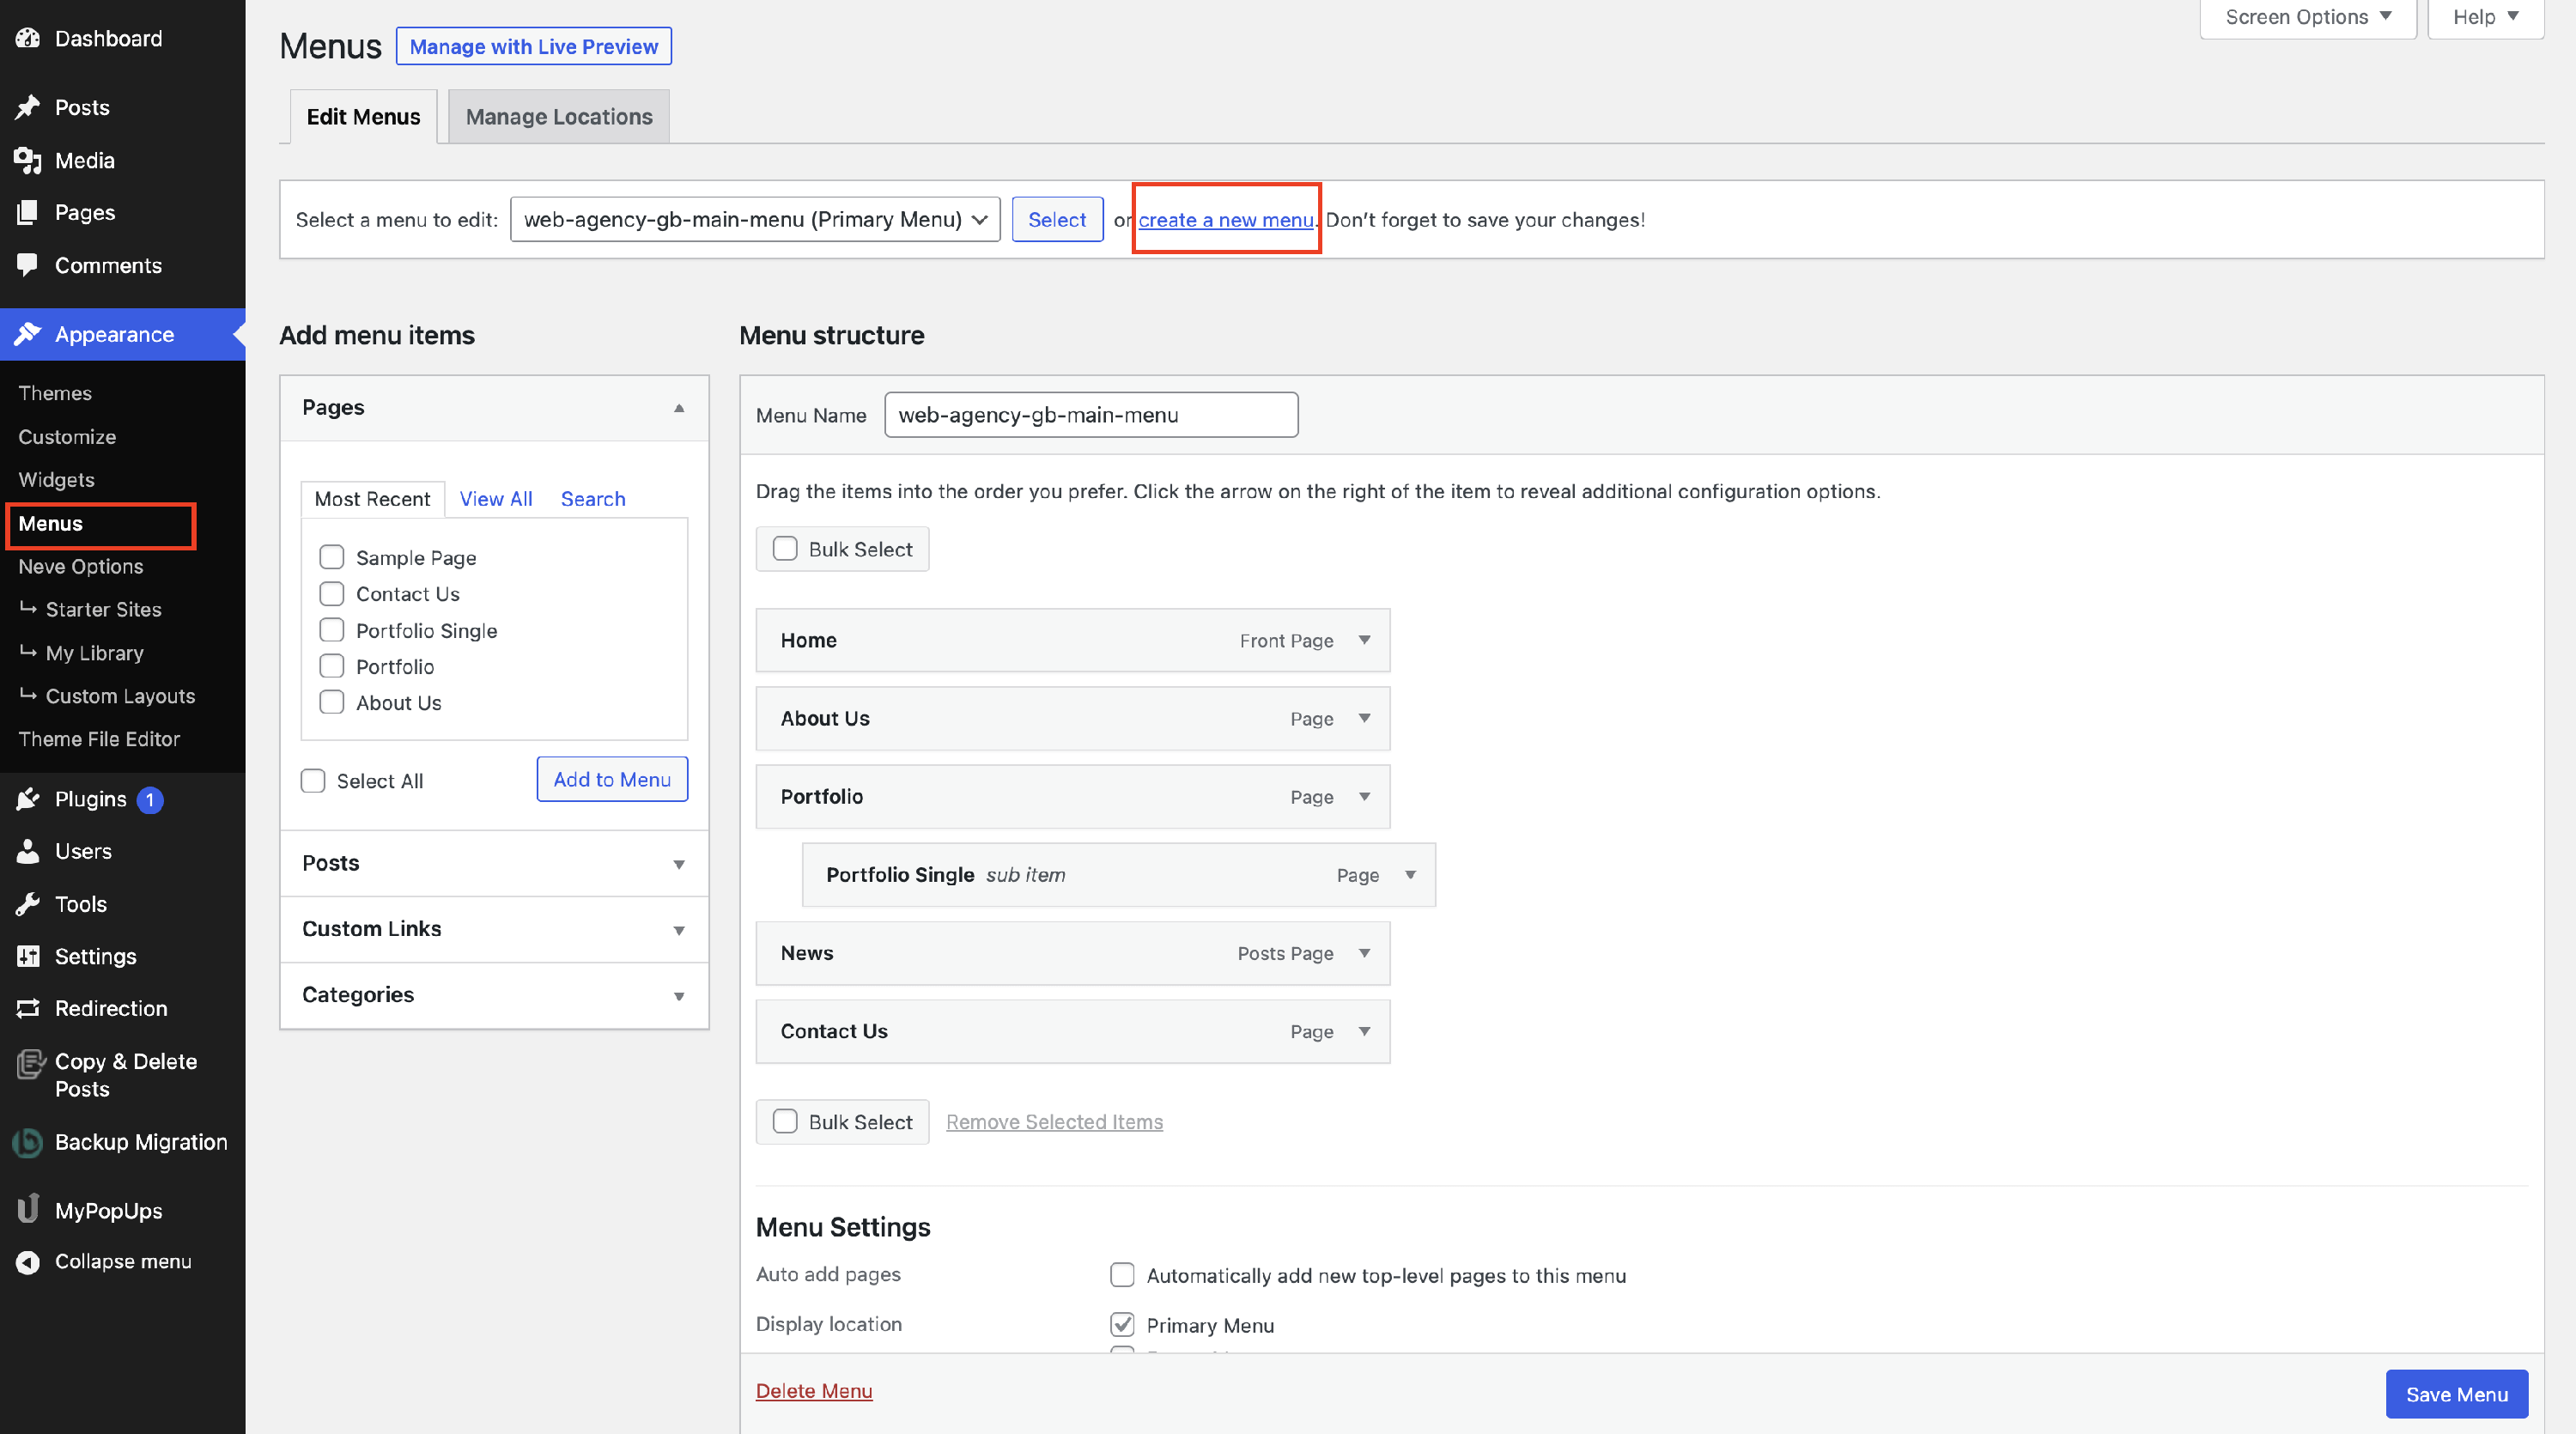Enable the Portfolio Single page checkbox

[331, 630]
